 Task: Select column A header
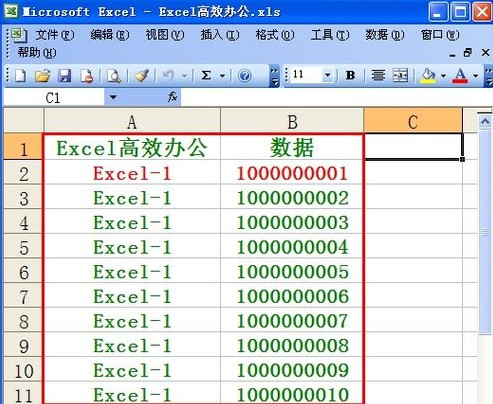(x=132, y=121)
